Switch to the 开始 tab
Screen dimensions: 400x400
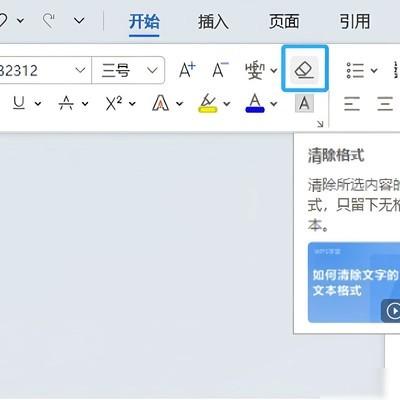coord(144,22)
